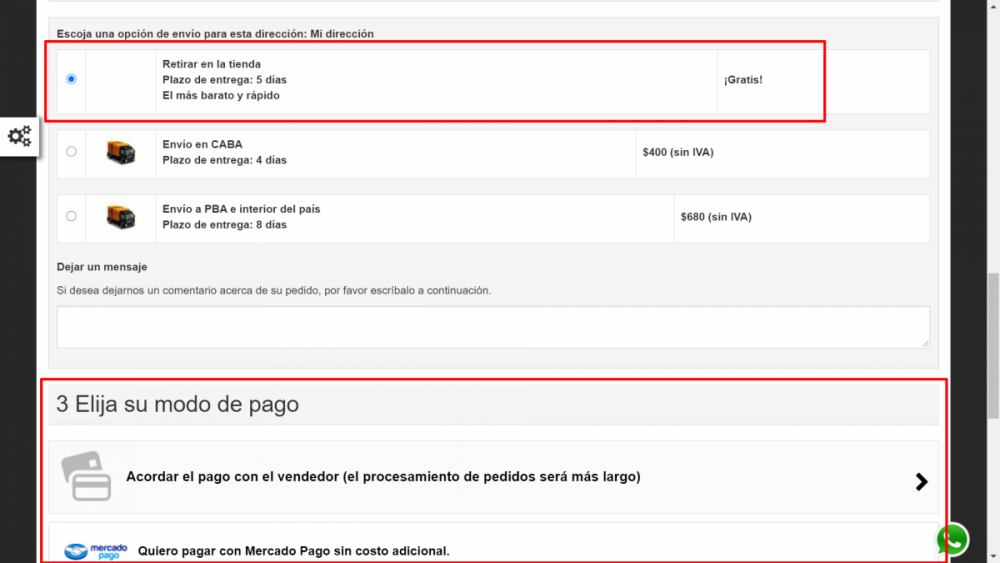Select Quiero pagar con Mercado Pago text
Screen dimensions: 1000x563
pyautogui.click(x=293, y=551)
